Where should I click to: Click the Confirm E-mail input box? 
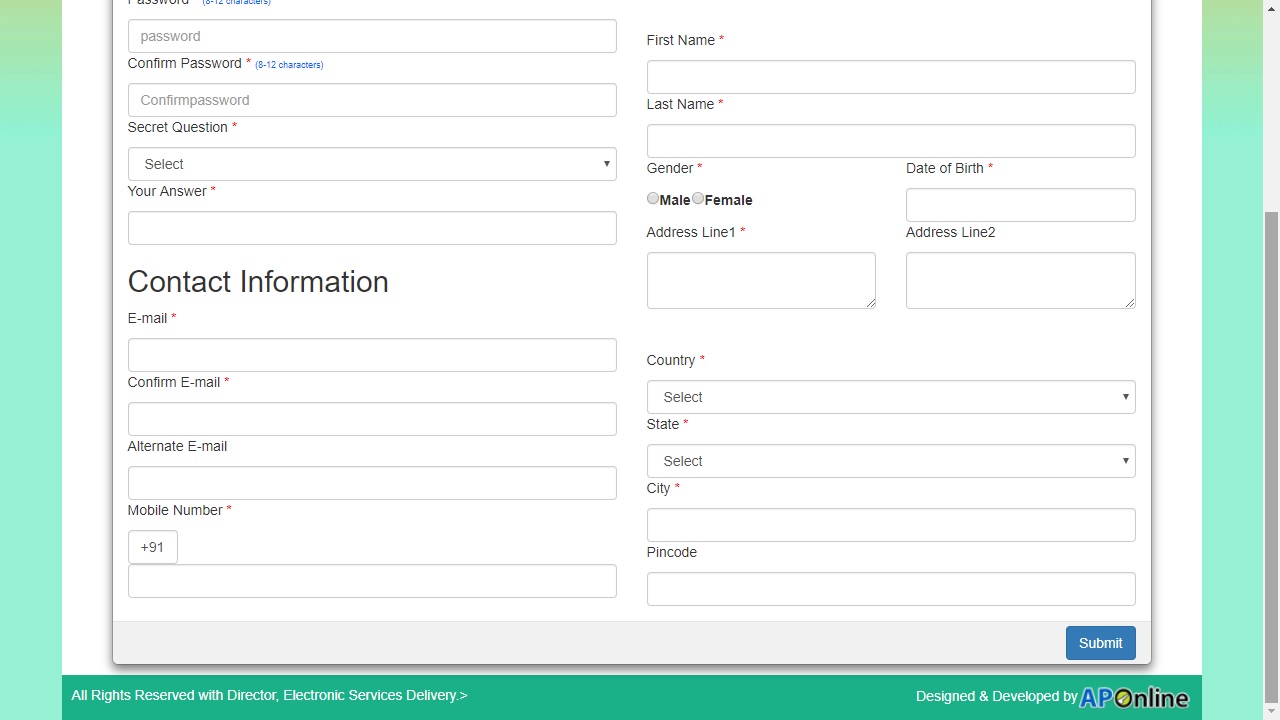click(372, 419)
